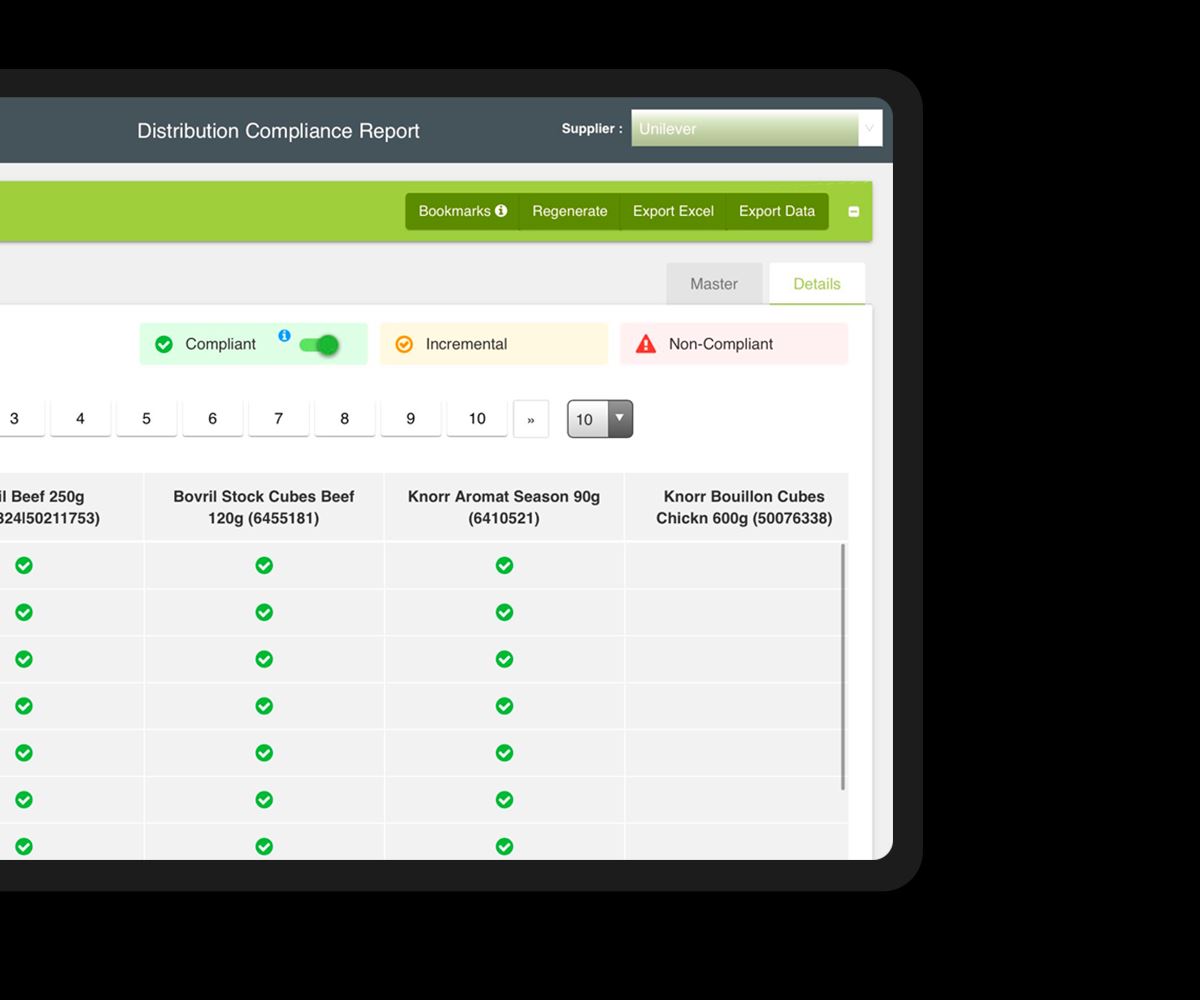Viewport: 1200px width, 1000px height.
Task: Click the table's vertical scrollbar
Action: point(843,666)
